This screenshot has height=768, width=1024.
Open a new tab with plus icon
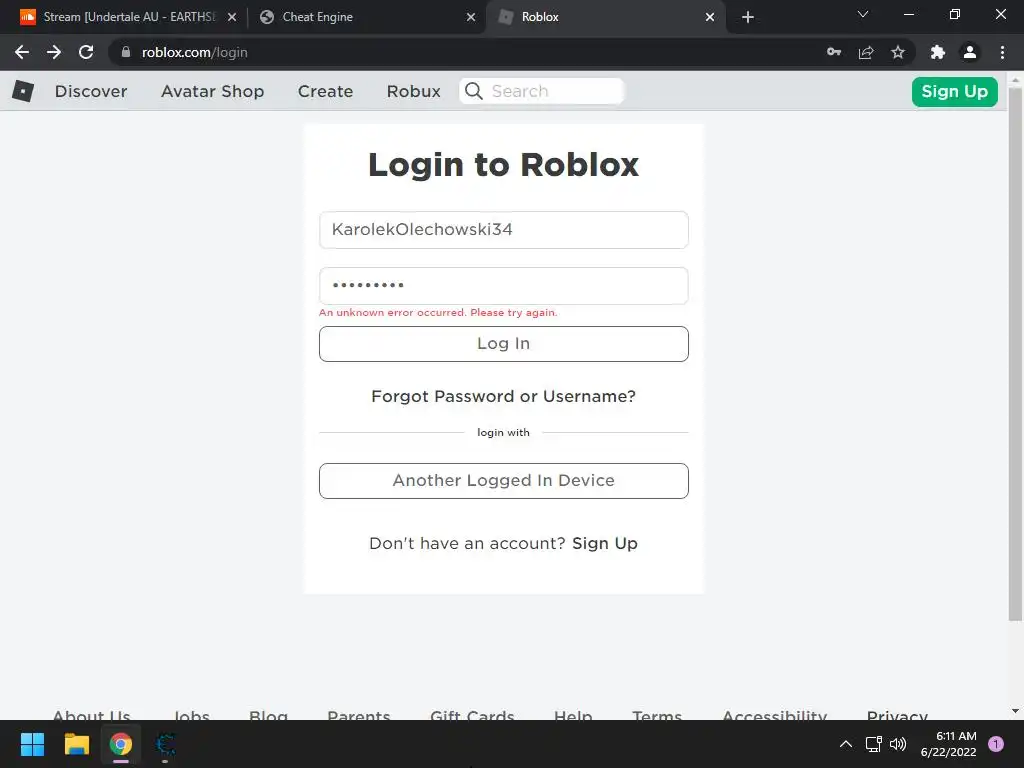[x=748, y=17]
